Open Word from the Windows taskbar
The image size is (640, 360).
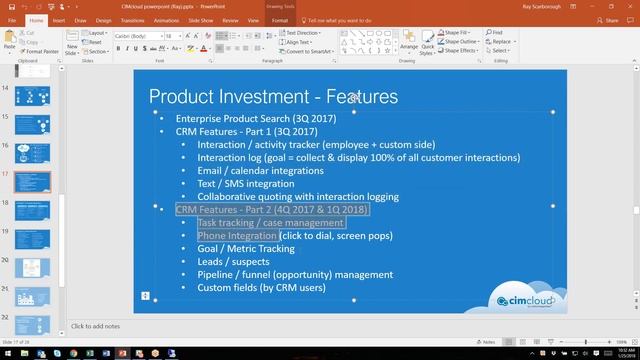coord(106,353)
